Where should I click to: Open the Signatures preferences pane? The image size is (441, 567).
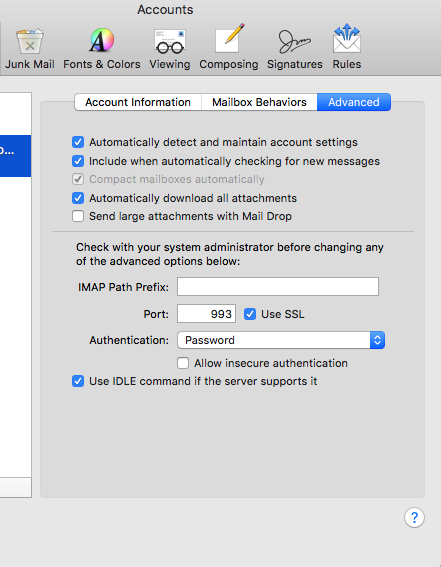[295, 49]
